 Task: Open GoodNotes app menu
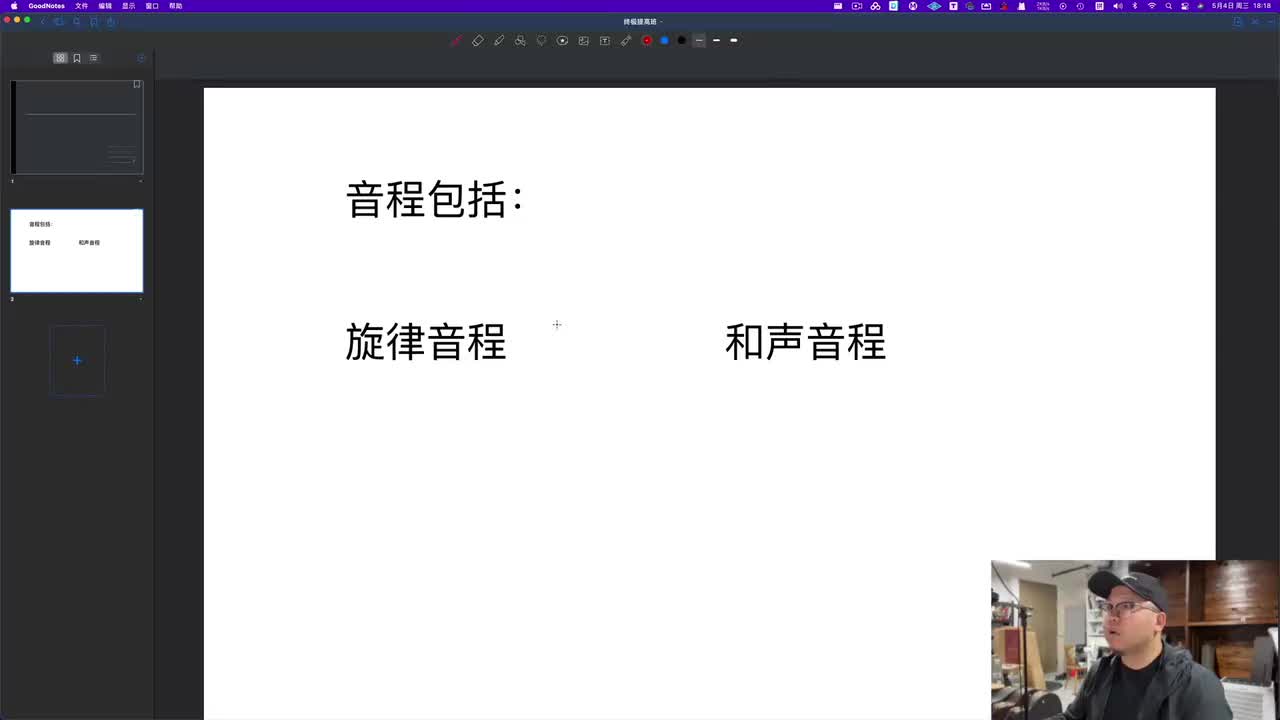point(46,6)
